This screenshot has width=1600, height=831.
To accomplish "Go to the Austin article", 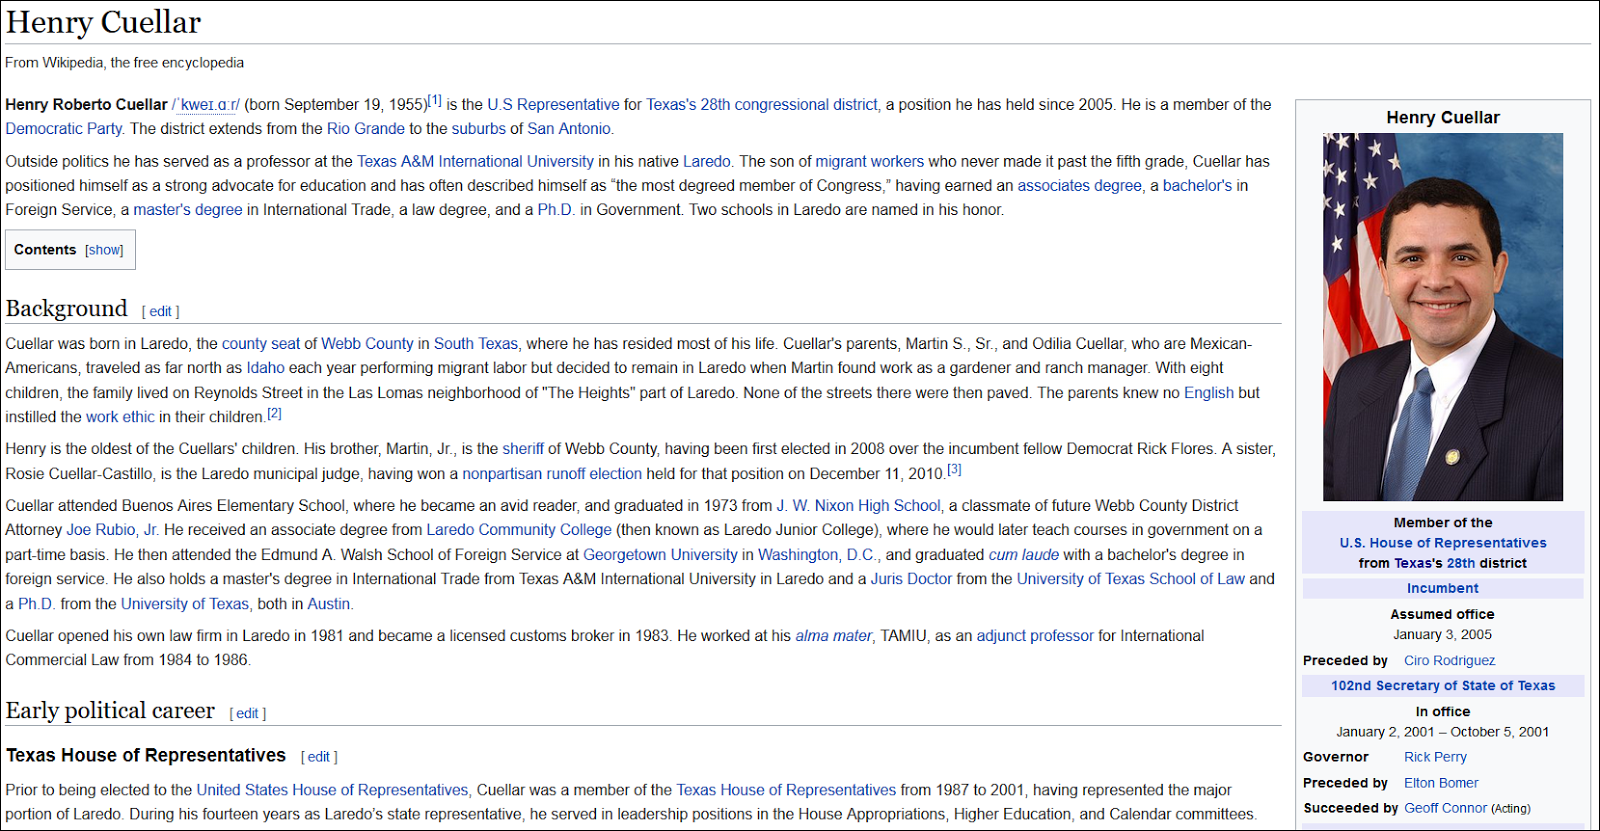I will click(328, 604).
